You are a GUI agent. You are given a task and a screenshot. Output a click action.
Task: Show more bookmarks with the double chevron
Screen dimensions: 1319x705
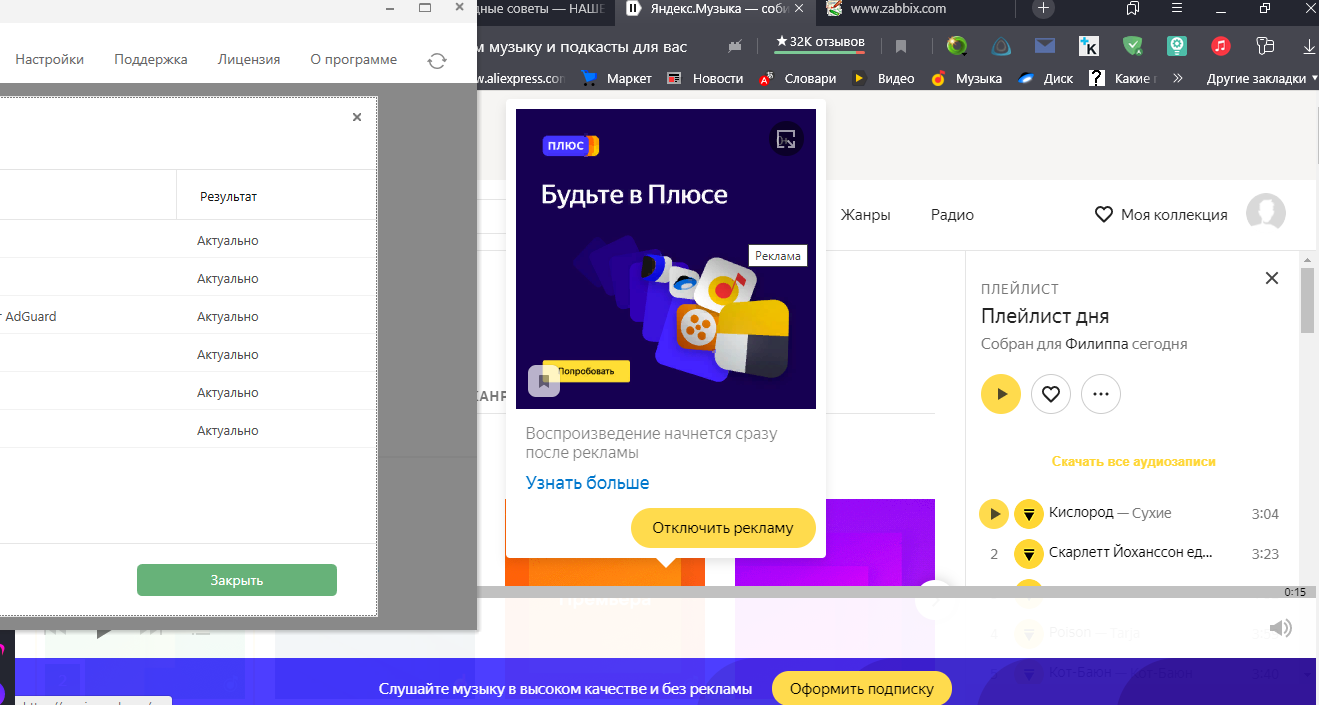click(x=1178, y=78)
